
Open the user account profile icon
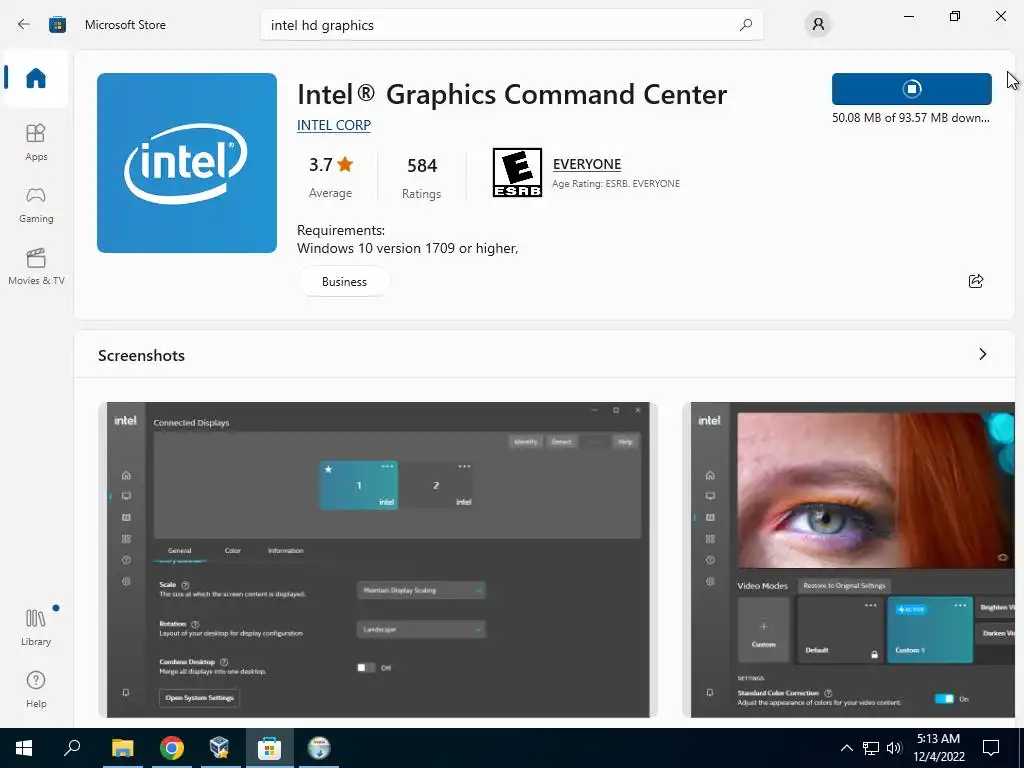click(818, 25)
